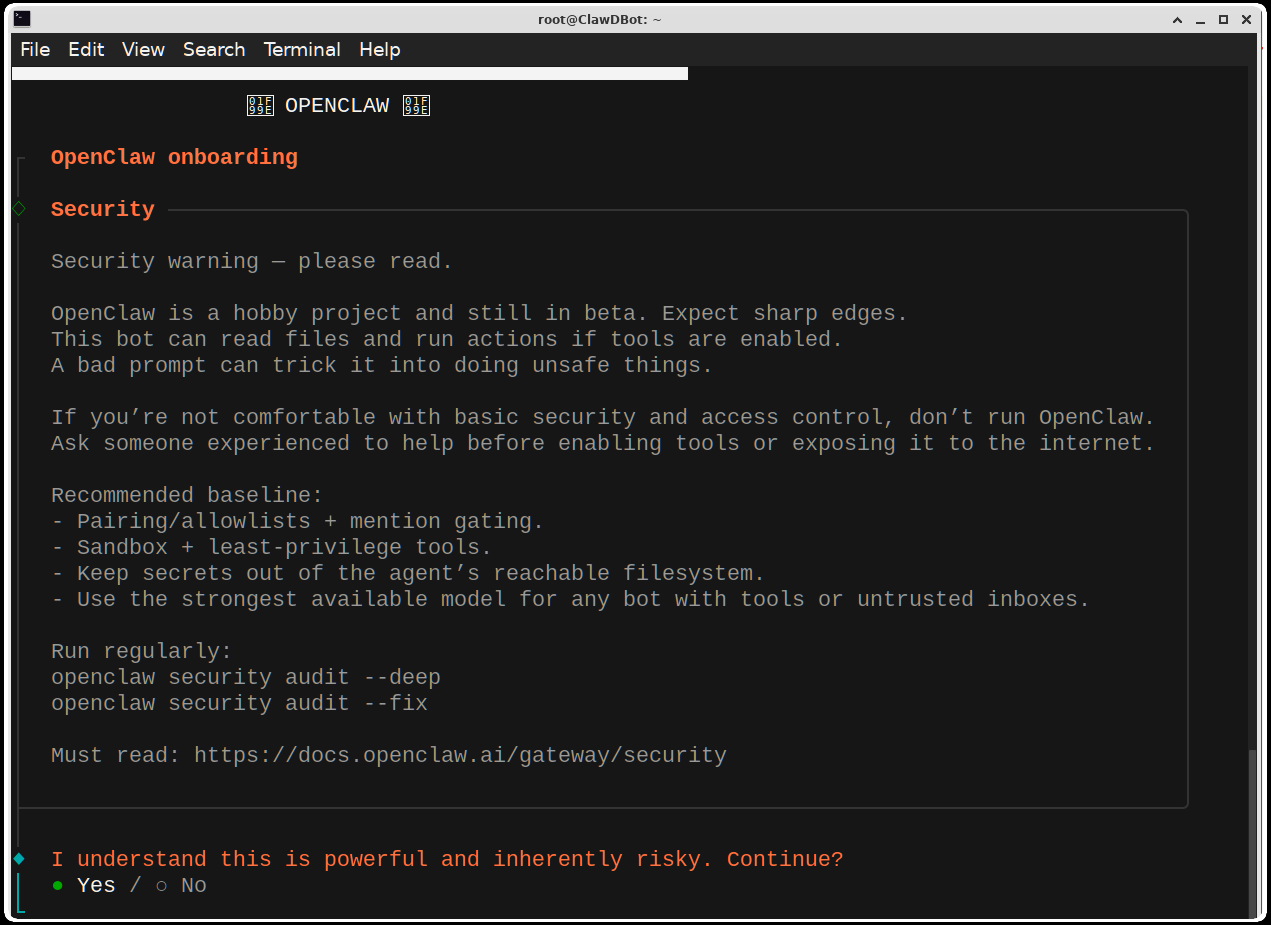Click the 'Security warning — please read.' line
Viewport: 1271px width, 925px height.
(252, 261)
